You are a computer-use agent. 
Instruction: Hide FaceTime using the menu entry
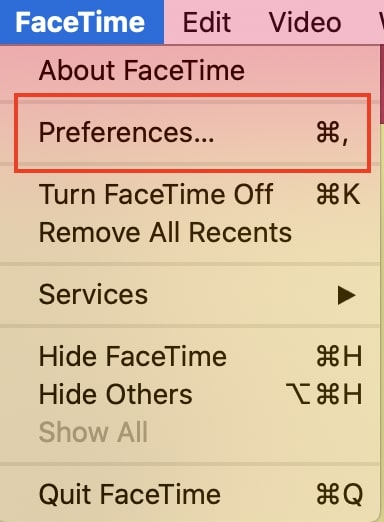(190, 356)
